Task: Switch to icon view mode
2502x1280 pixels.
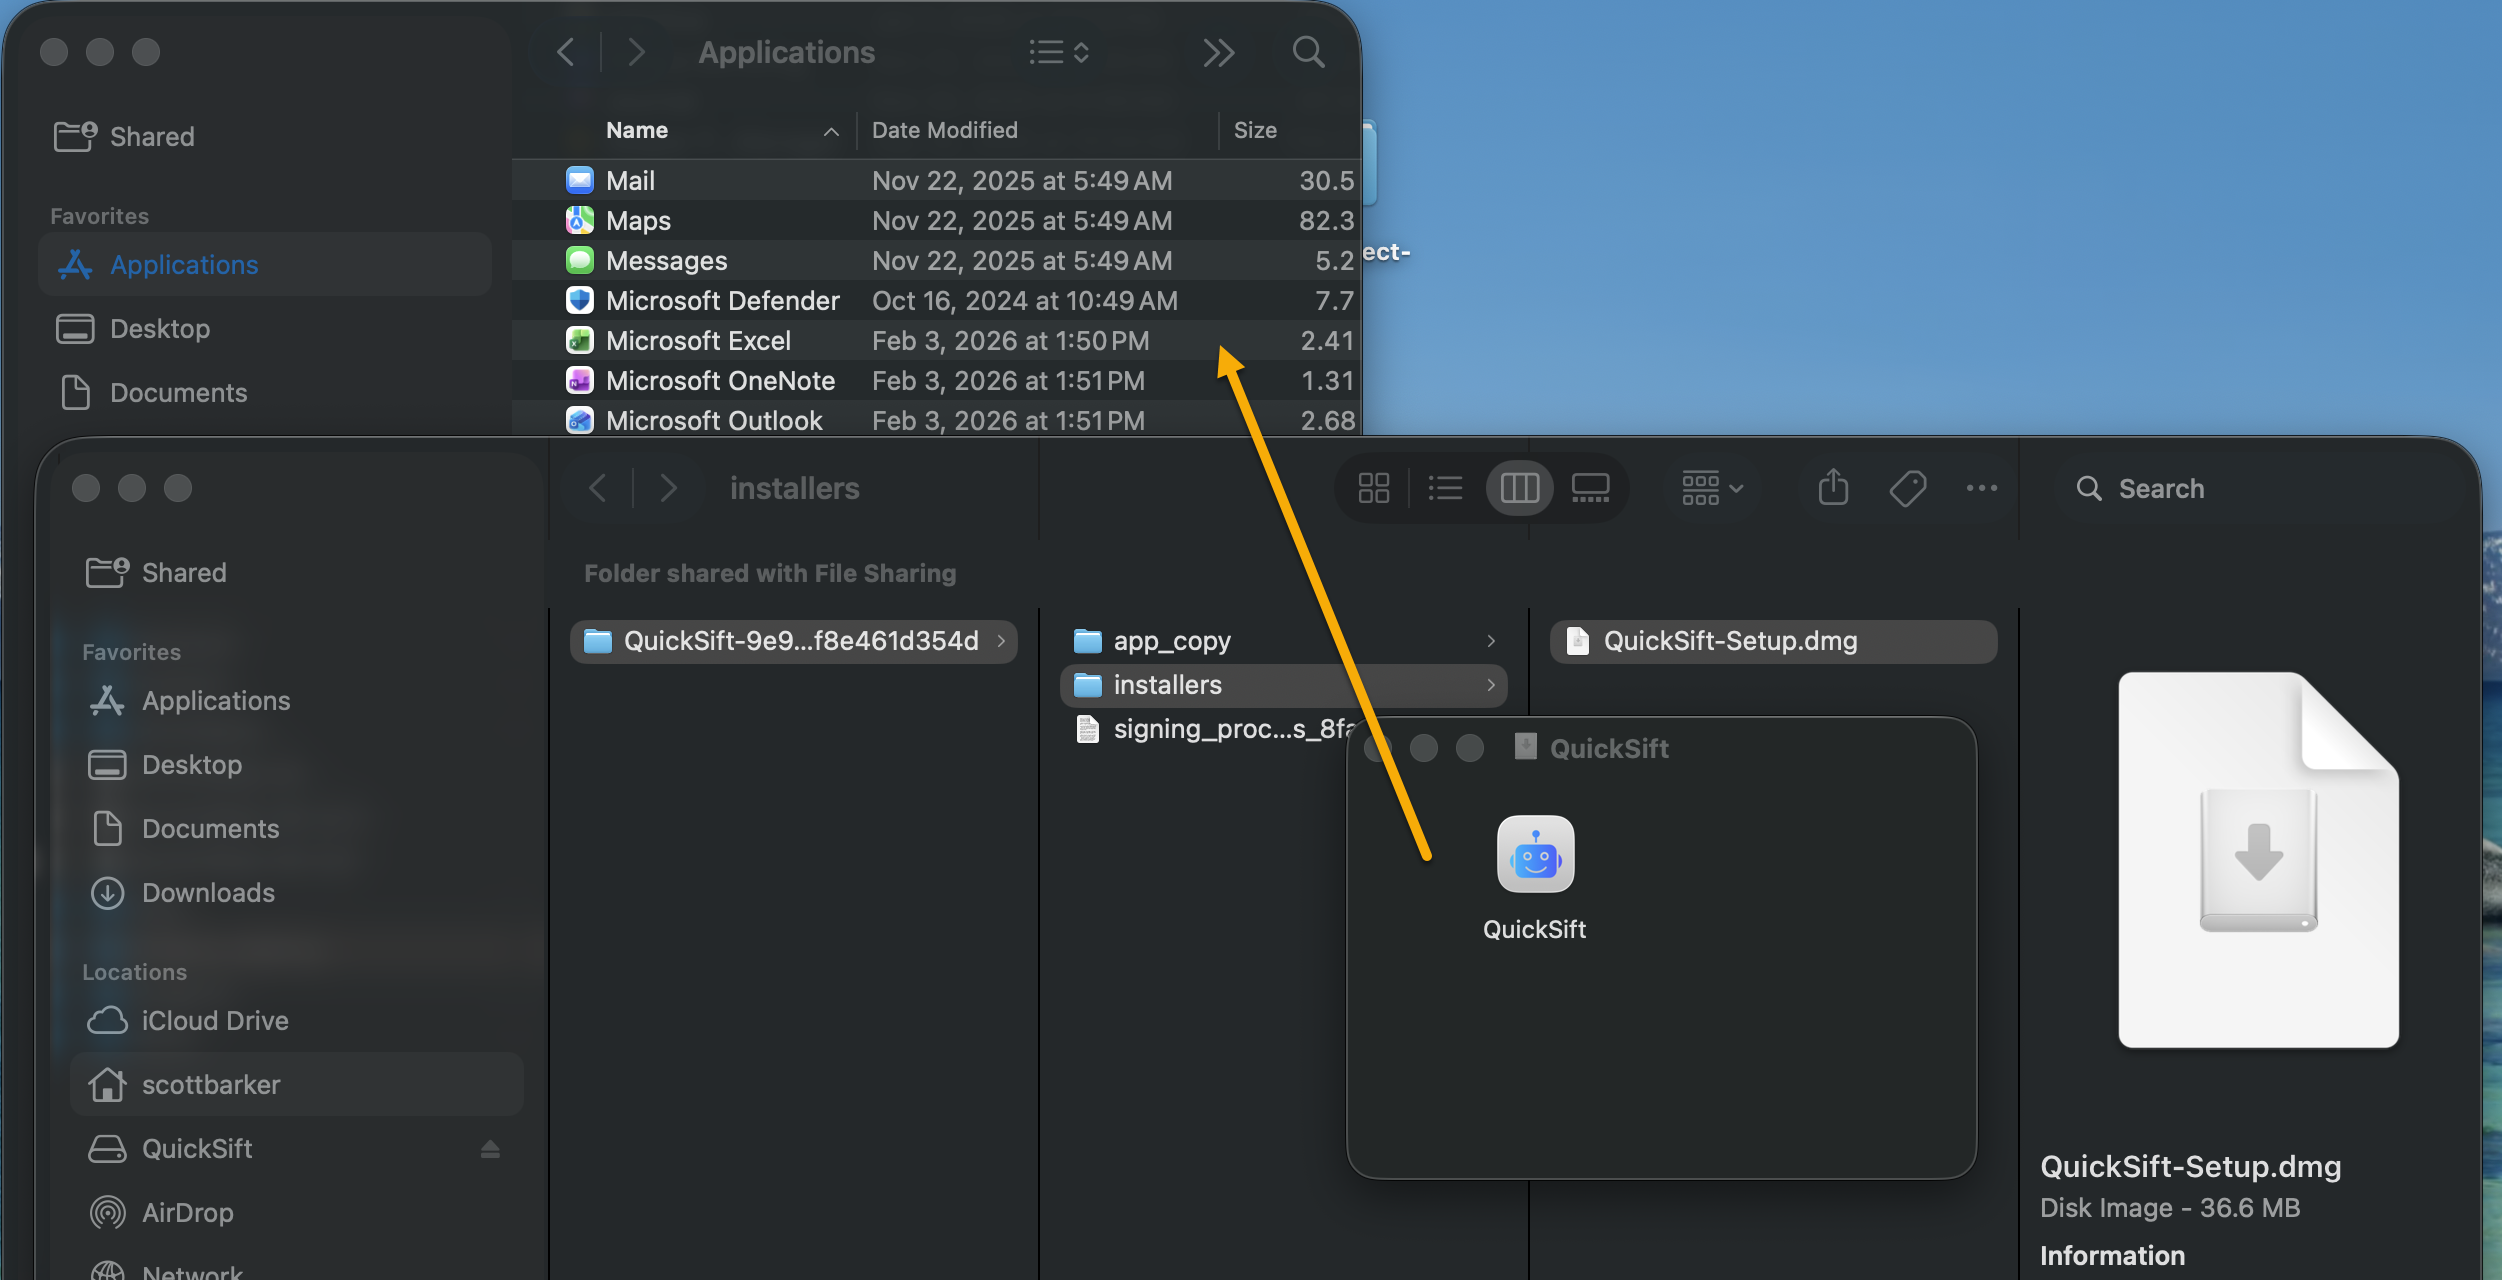Action: pyautogui.click(x=1372, y=488)
